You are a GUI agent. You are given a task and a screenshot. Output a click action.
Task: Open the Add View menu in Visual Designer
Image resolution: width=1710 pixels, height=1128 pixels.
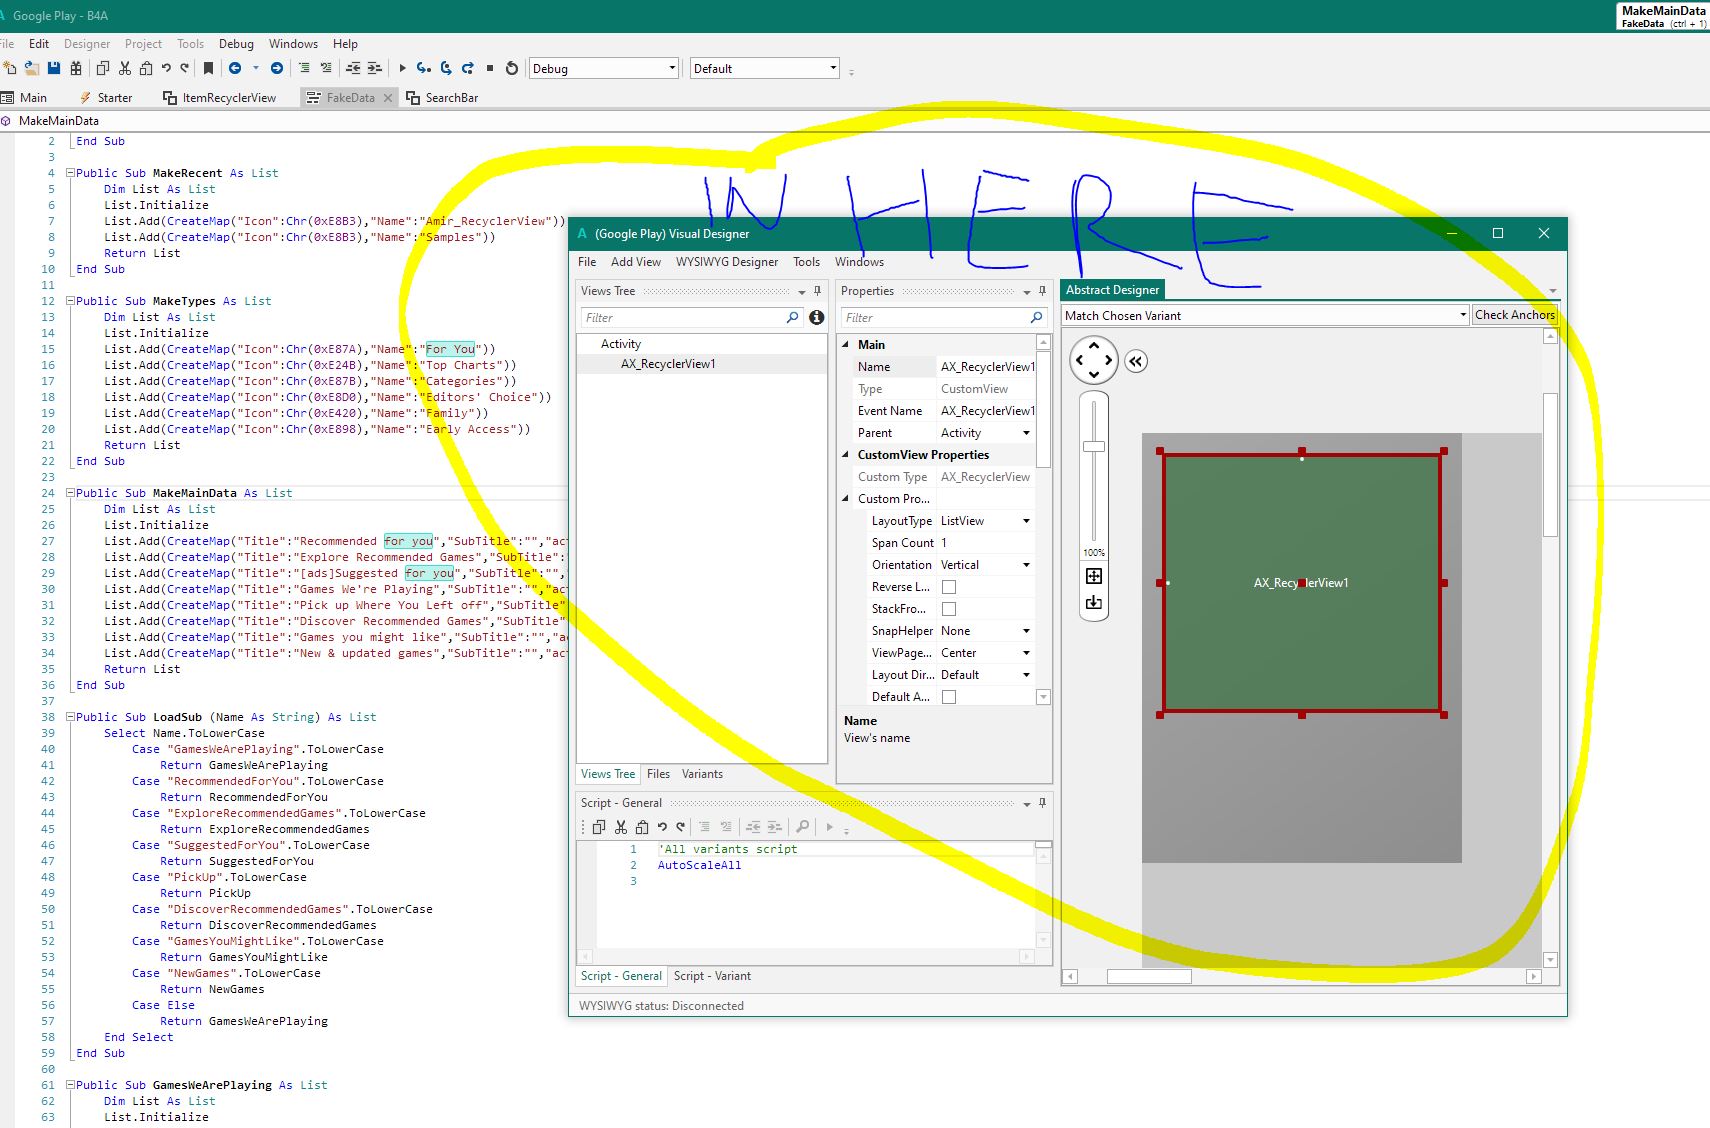(x=636, y=262)
